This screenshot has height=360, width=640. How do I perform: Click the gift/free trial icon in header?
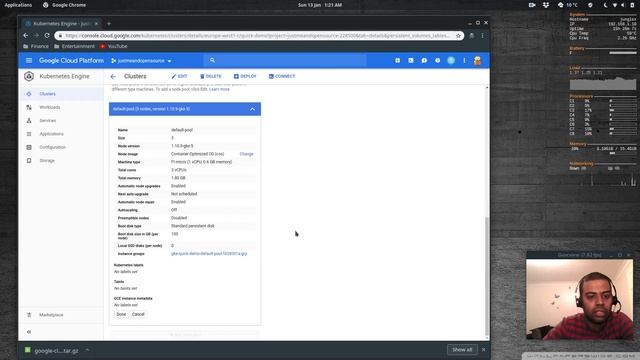[x=398, y=60]
